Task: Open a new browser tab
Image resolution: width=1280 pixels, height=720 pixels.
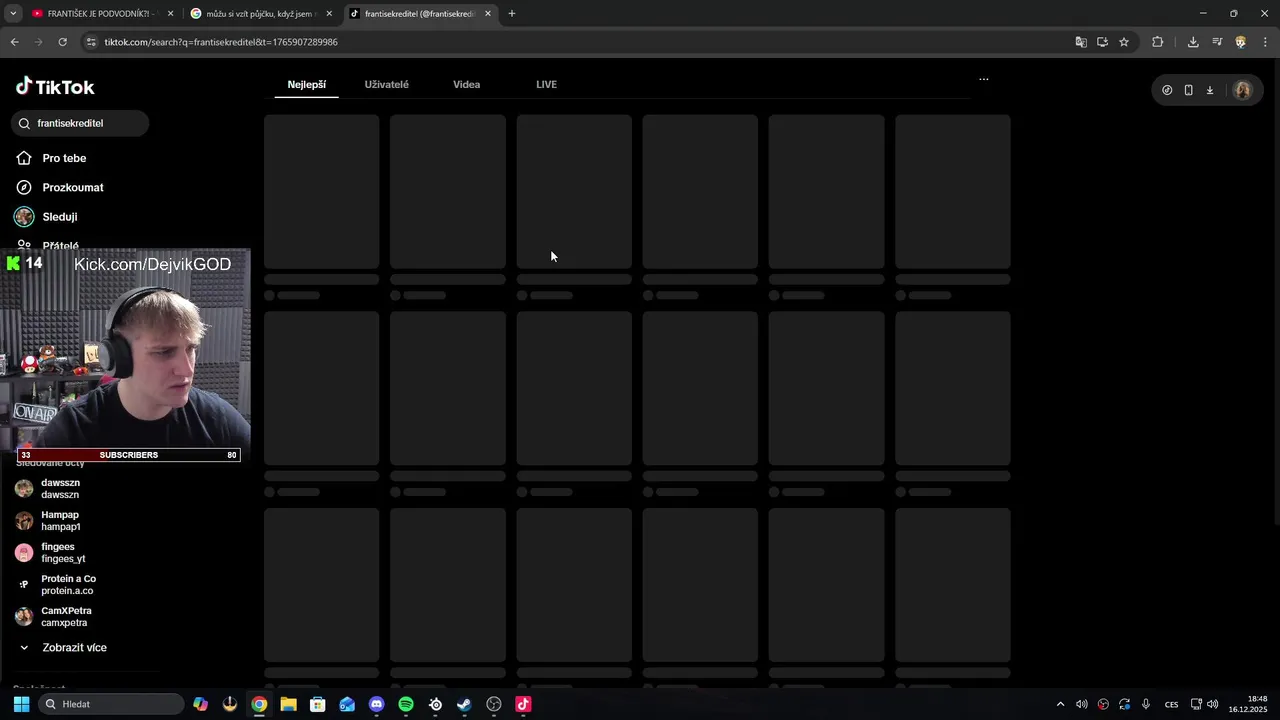Action: (512, 14)
